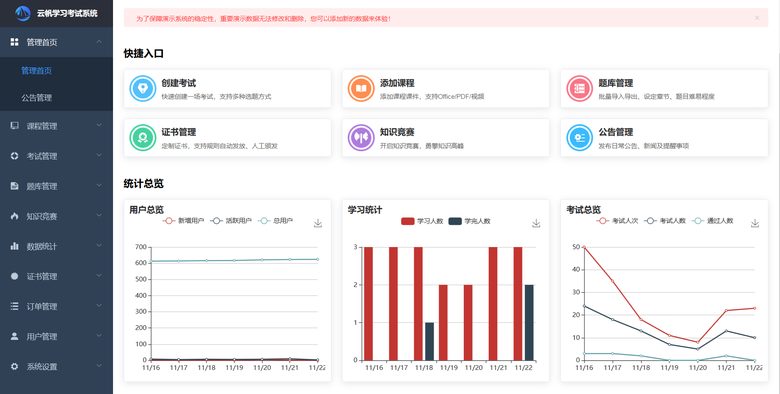780x394 pixels.
Task: Toggle 学完人数 series in legend
Action: pyautogui.click(x=469, y=221)
